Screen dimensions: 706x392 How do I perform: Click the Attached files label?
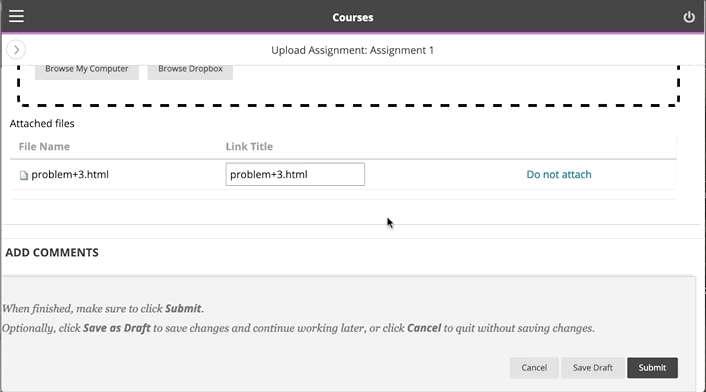42,123
